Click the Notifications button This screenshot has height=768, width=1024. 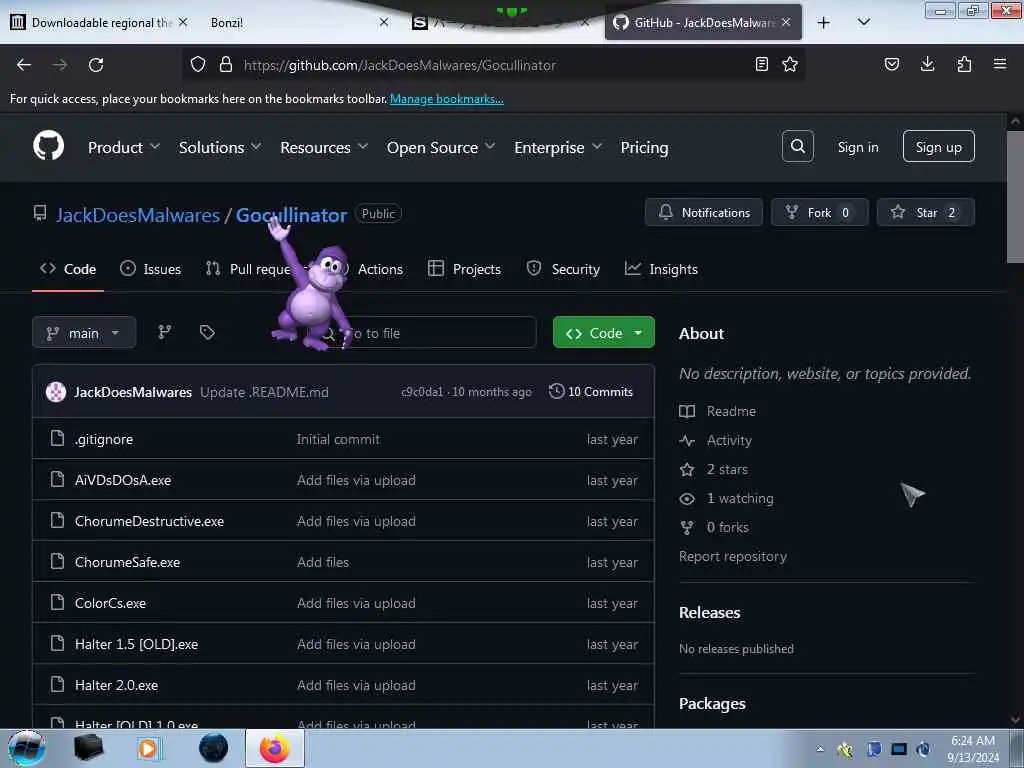(x=704, y=212)
